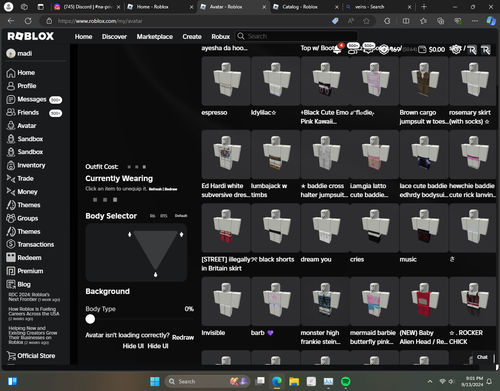Open the notifications bell with red badge
The height and width of the screenshot is (391, 500).
pyautogui.click(x=337, y=49)
